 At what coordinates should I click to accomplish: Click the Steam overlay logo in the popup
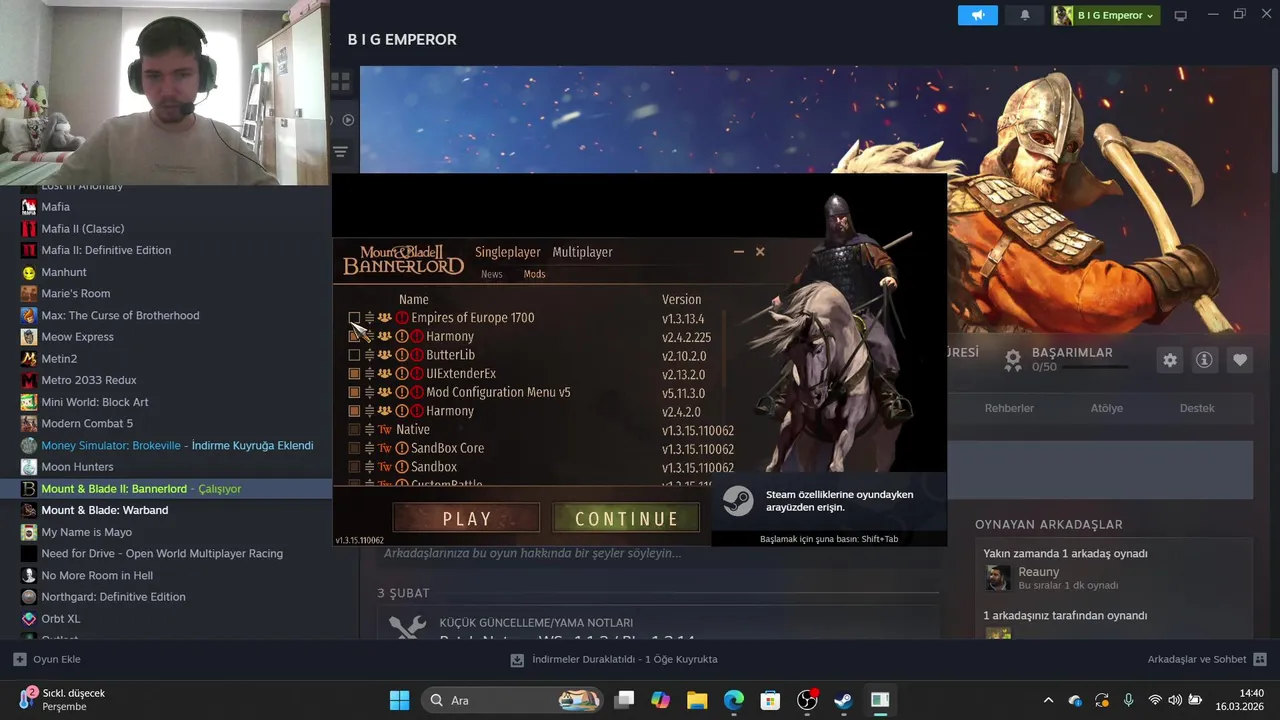pos(738,500)
